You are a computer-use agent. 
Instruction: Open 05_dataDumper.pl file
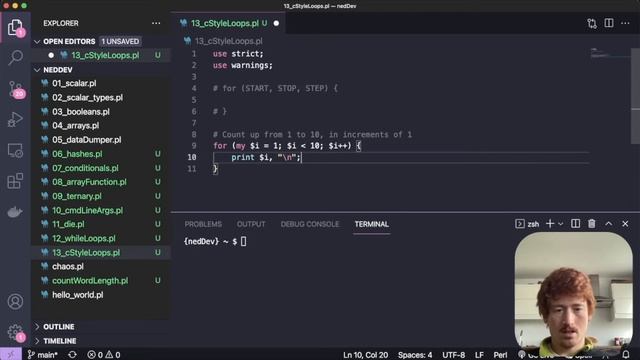(x=87, y=140)
